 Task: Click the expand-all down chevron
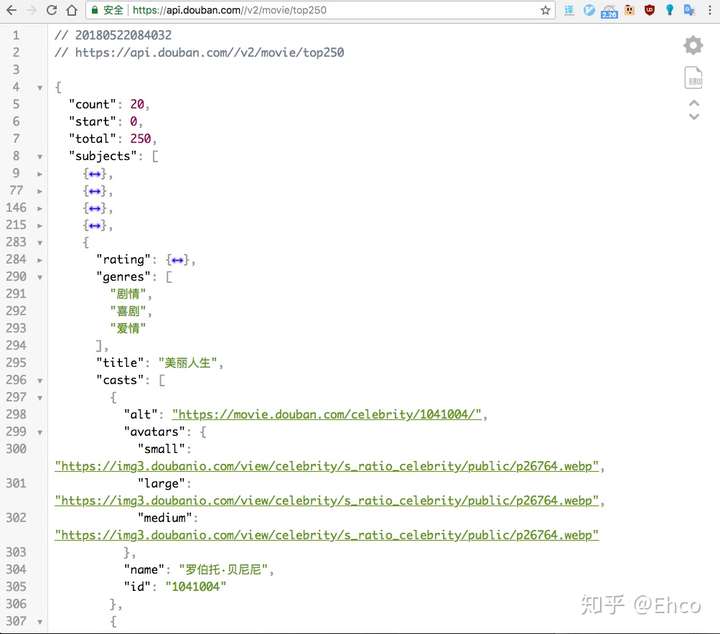[694, 117]
